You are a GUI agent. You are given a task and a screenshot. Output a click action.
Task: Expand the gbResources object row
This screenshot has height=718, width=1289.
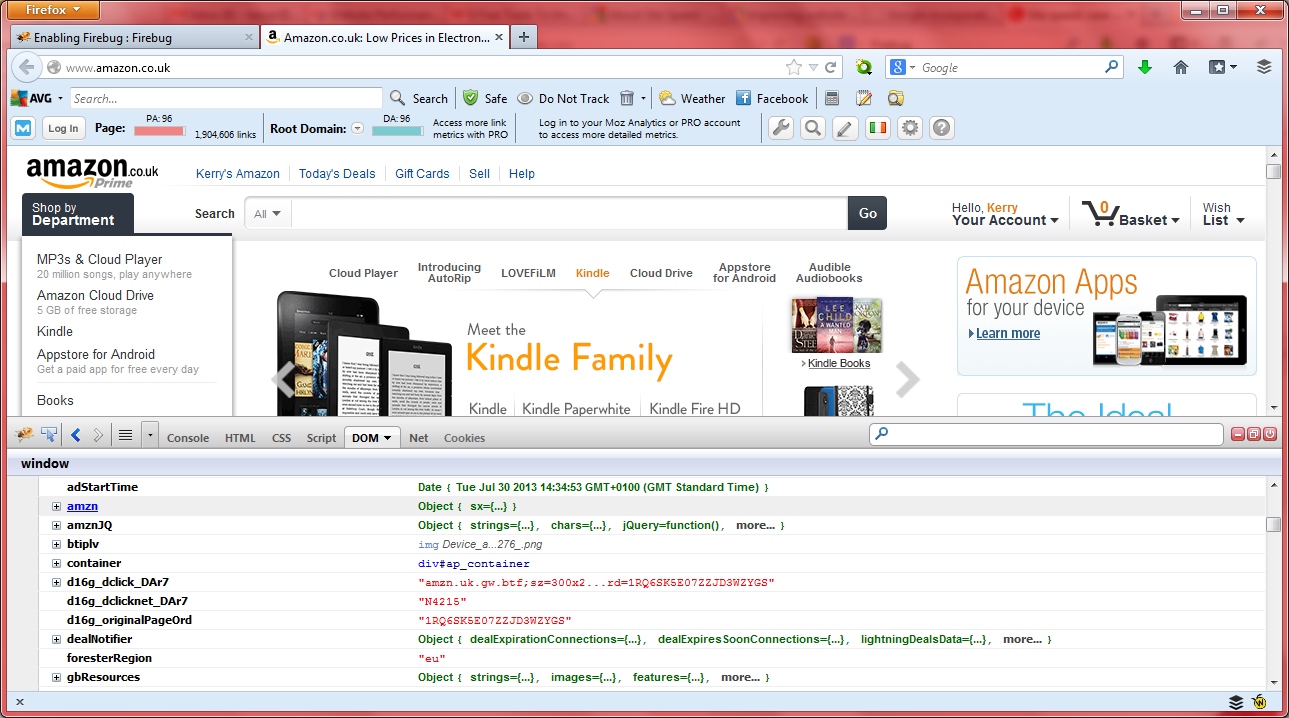tap(57, 677)
